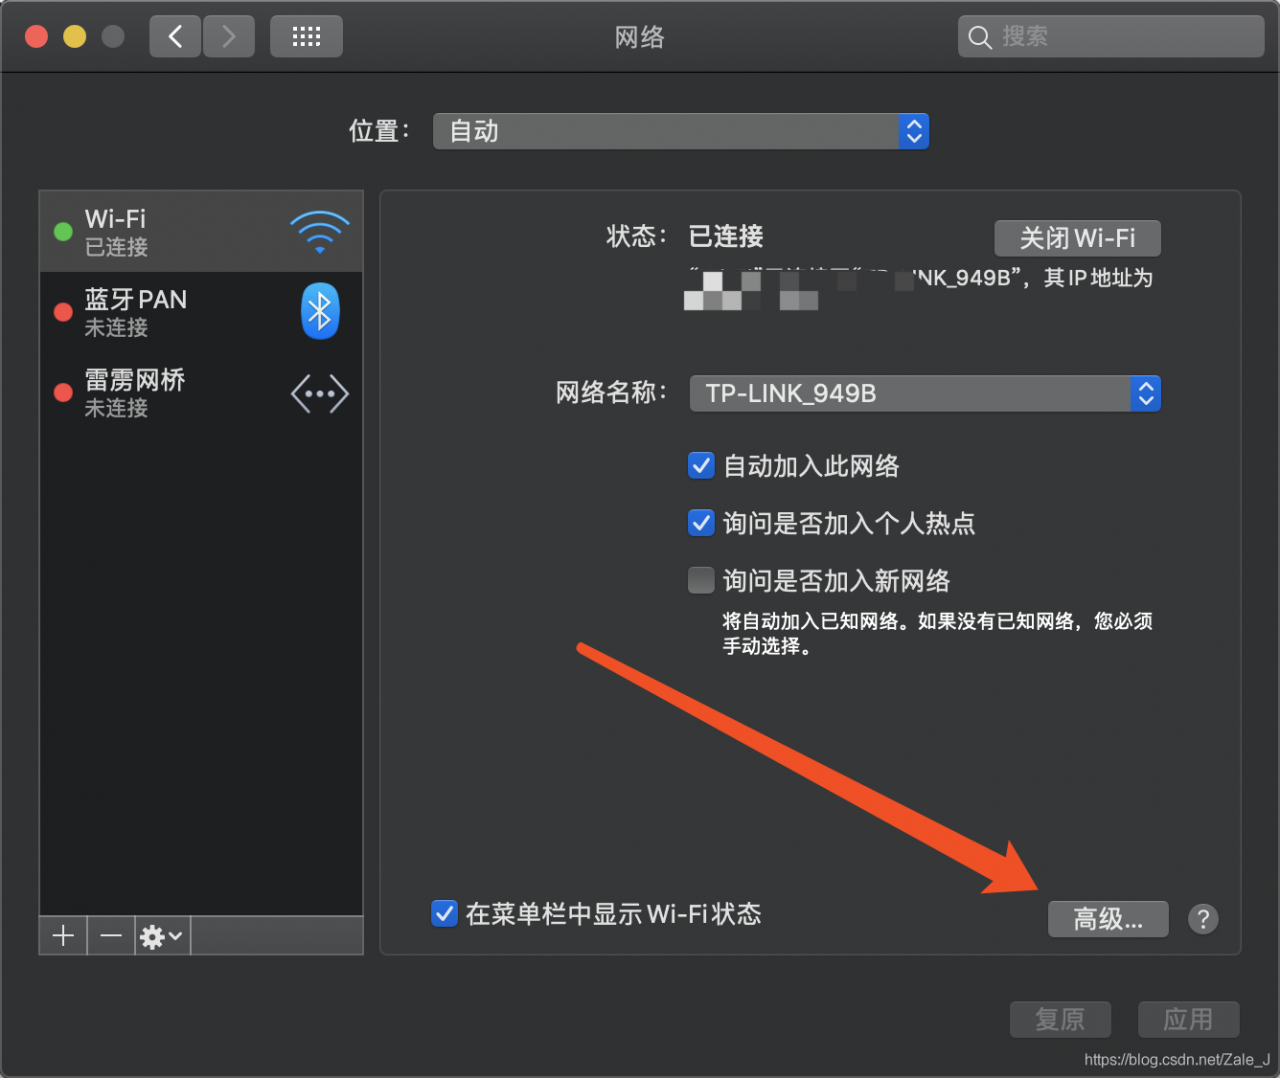Image resolution: width=1280 pixels, height=1078 pixels.
Task: Disable 询问是否加入个人热点
Action: click(x=701, y=523)
